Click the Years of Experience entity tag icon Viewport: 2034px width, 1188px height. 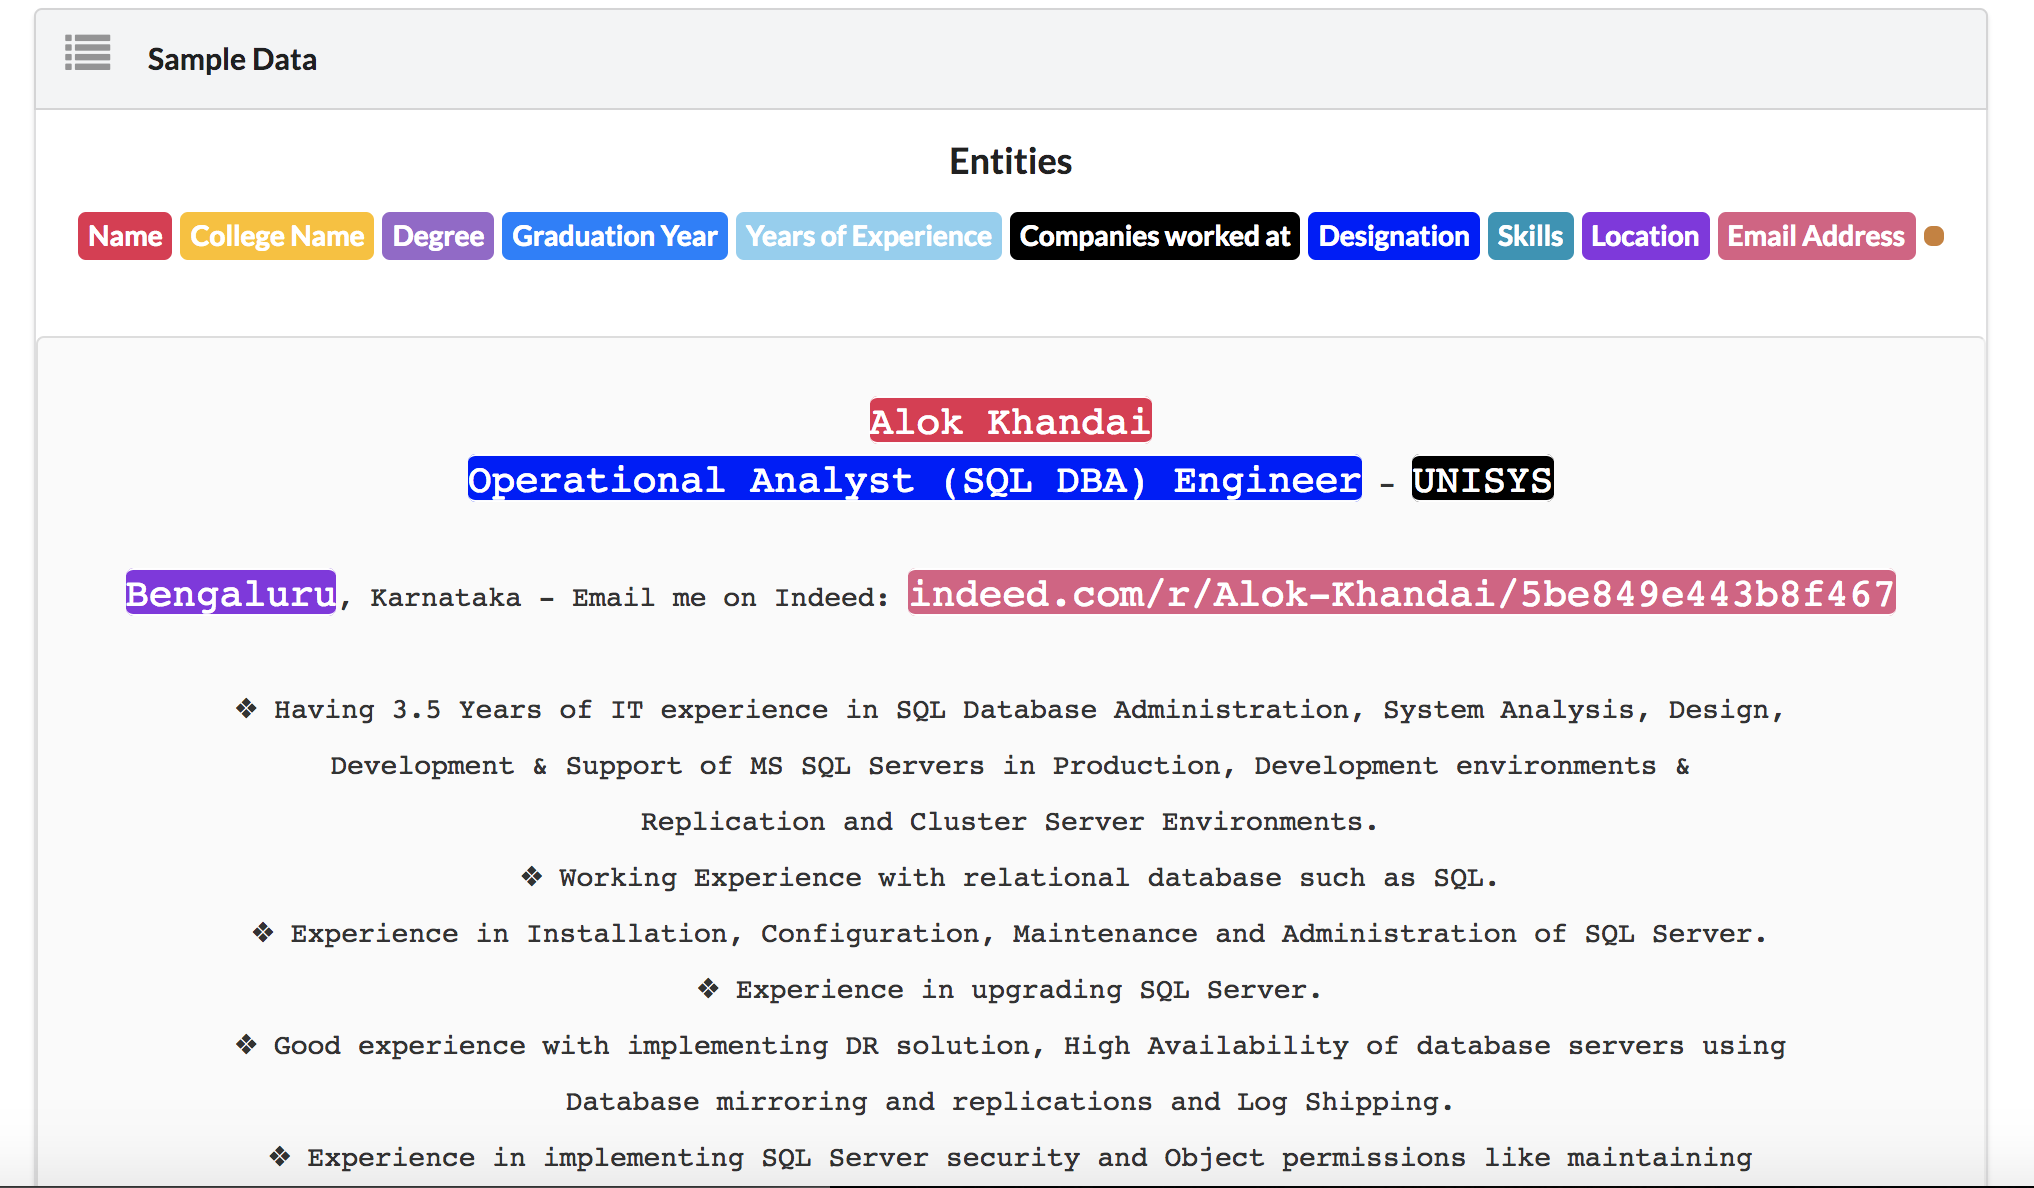(868, 235)
